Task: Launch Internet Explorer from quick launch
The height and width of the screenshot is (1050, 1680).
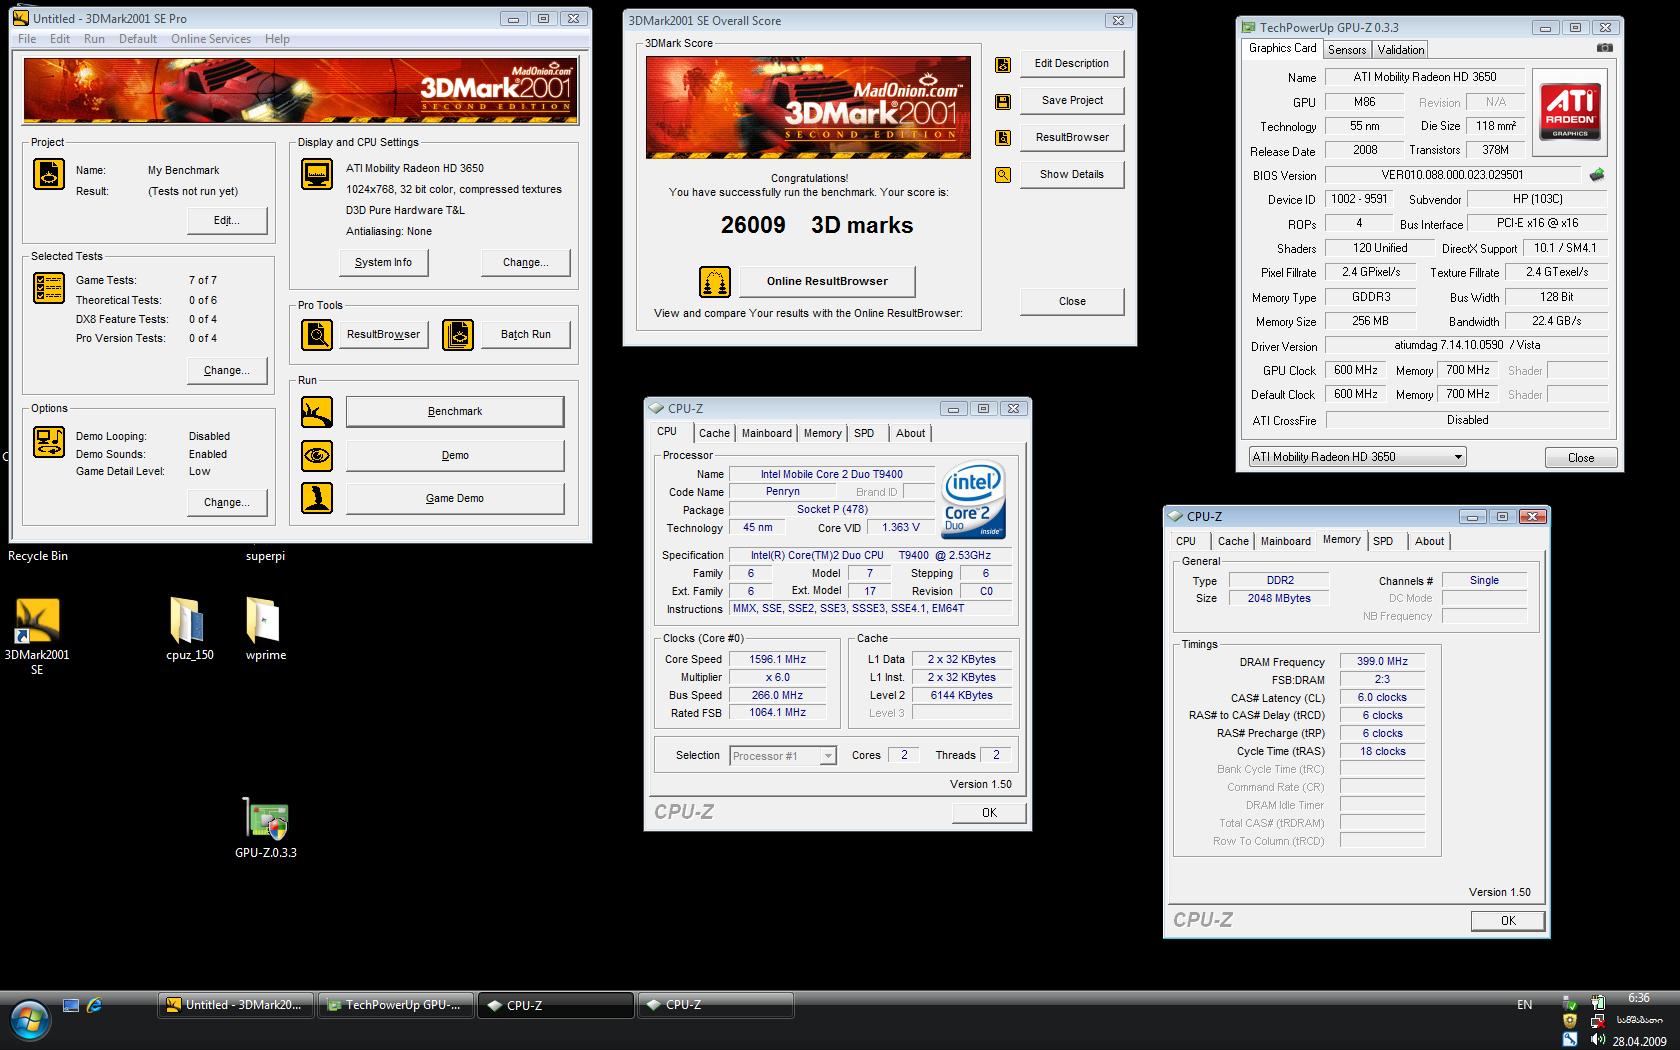Action: point(94,1005)
